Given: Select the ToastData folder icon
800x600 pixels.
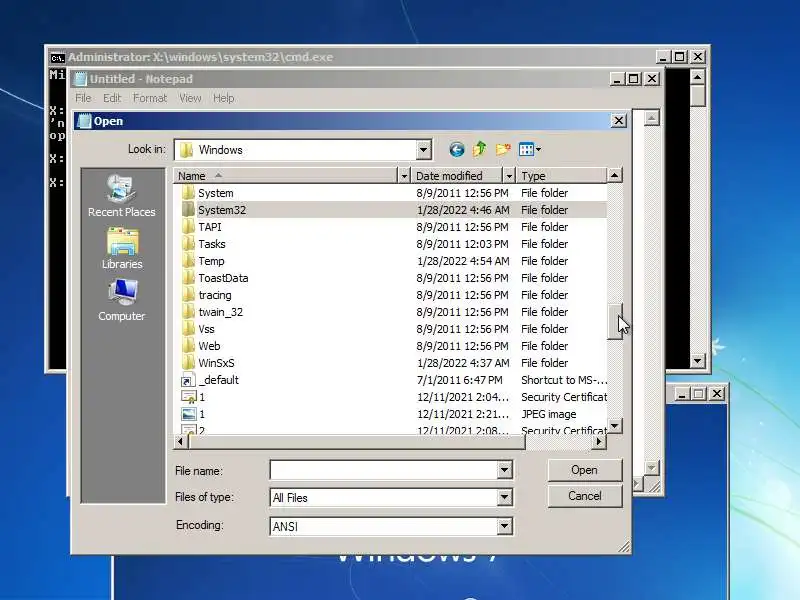Looking at the screenshot, I should 188,278.
